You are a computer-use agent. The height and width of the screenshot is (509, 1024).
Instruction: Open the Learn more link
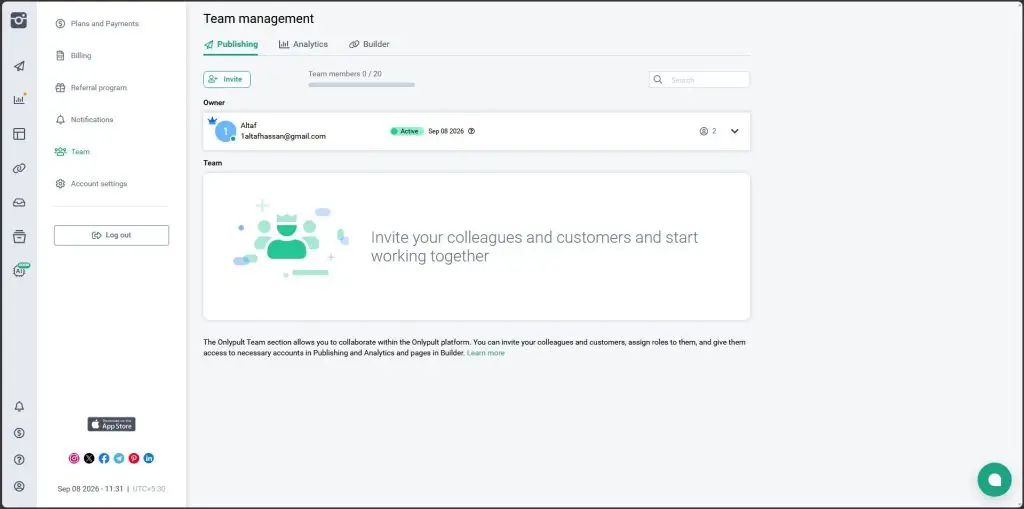click(x=485, y=353)
